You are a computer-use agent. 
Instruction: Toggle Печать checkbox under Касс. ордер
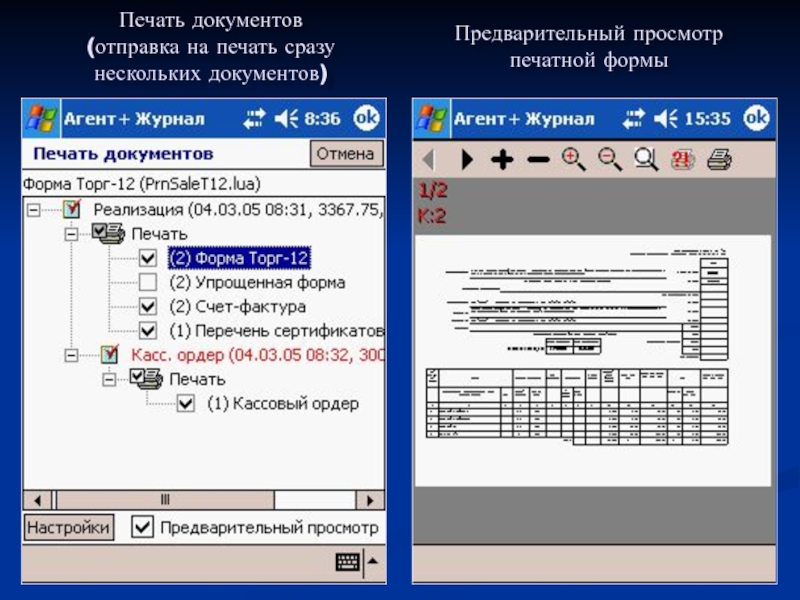pos(136,377)
